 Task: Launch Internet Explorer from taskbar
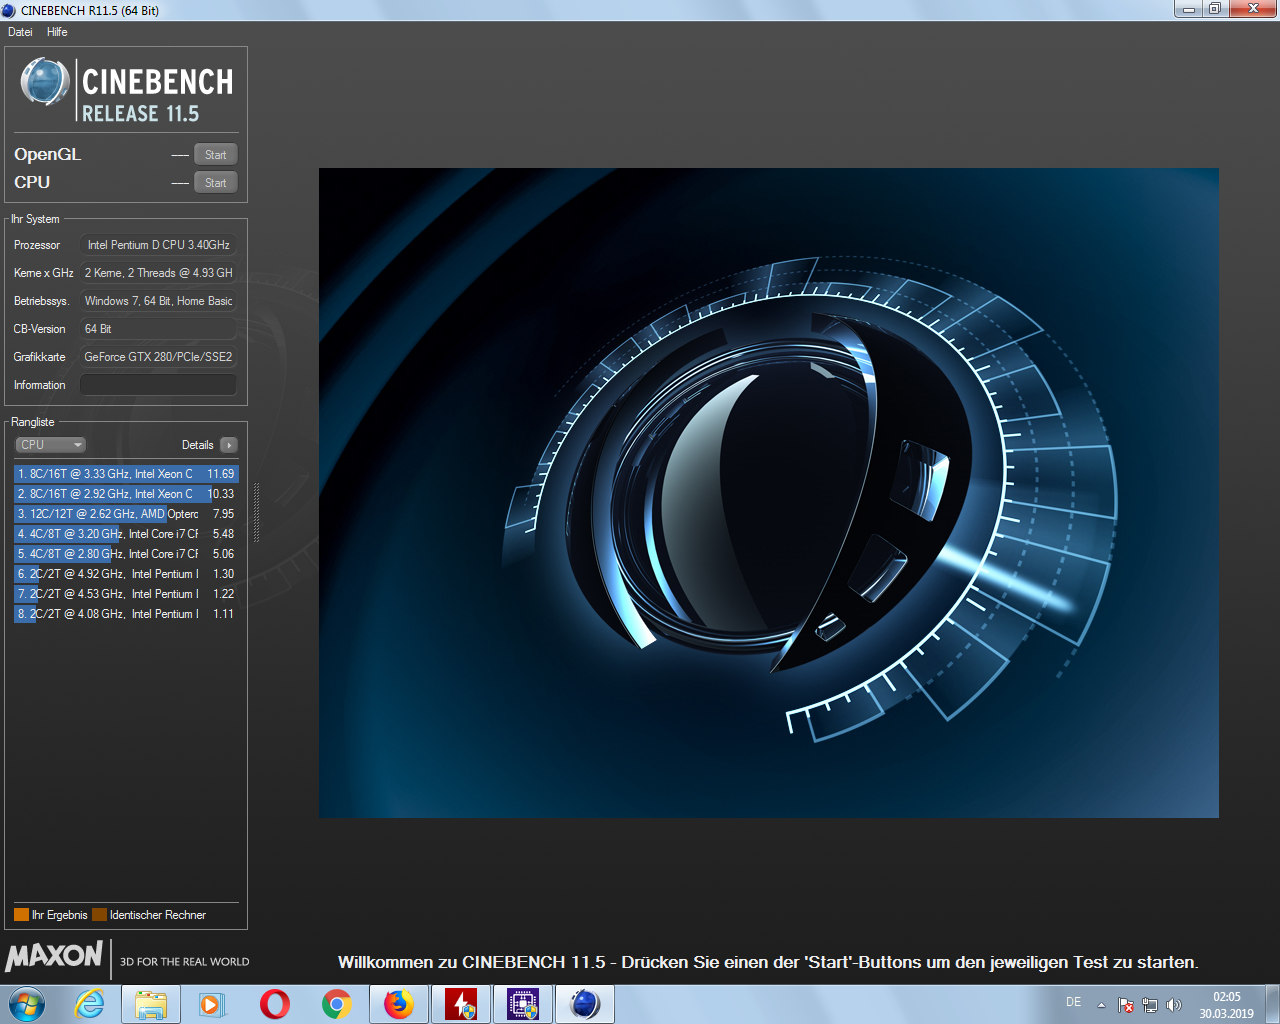coord(90,1004)
